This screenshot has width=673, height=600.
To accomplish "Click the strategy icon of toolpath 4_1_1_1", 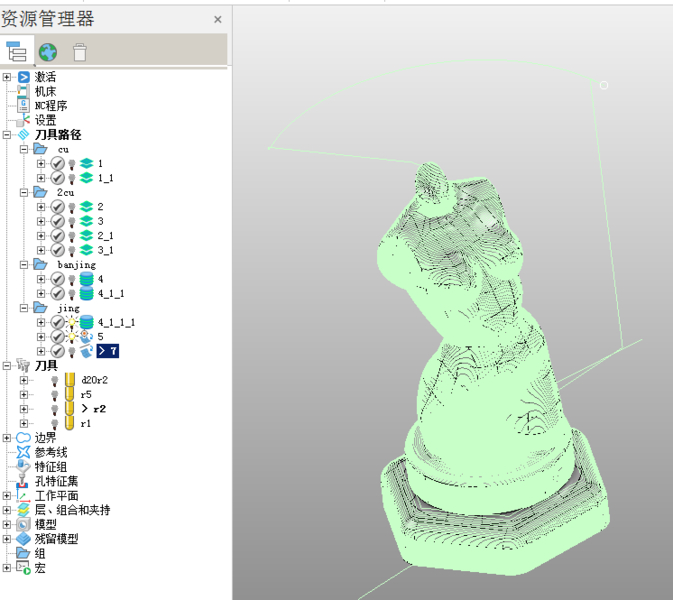I will [x=86, y=322].
